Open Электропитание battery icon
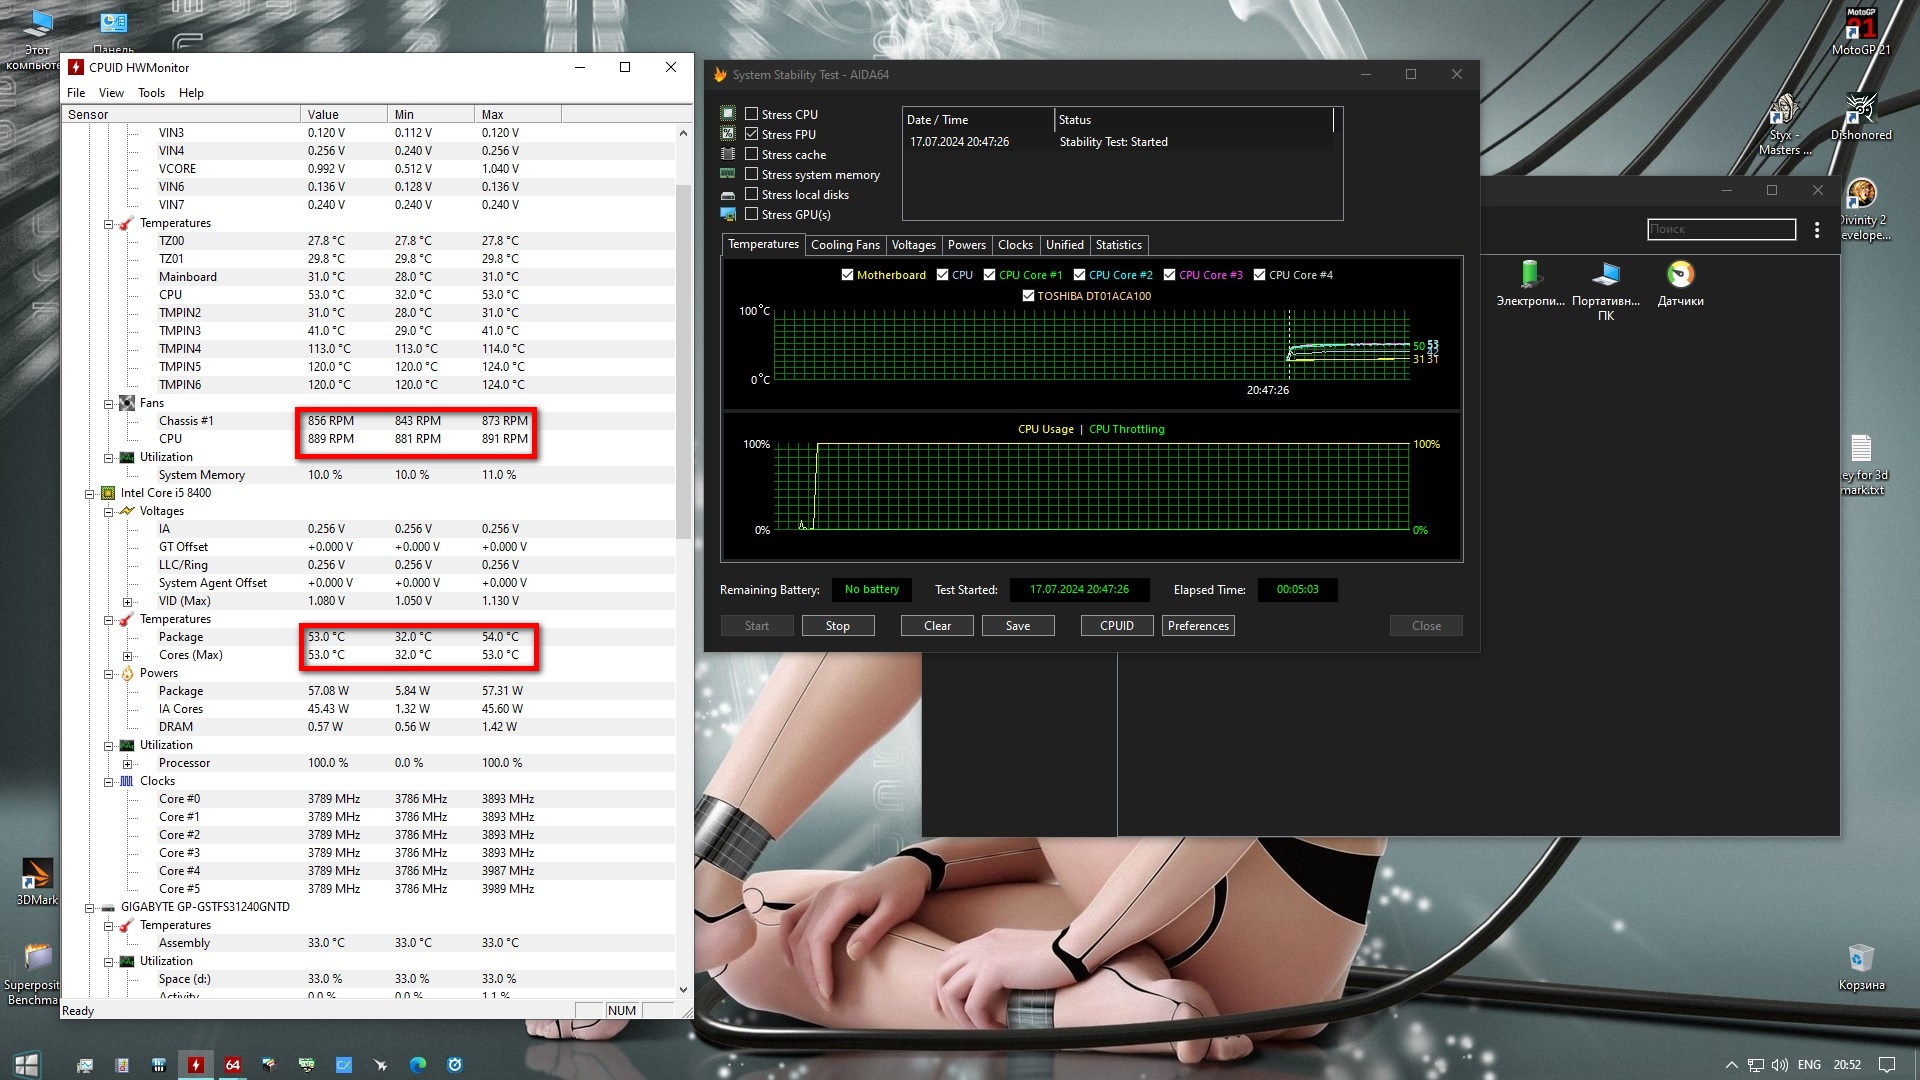Viewport: 1920px width, 1080px height. (1530, 276)
